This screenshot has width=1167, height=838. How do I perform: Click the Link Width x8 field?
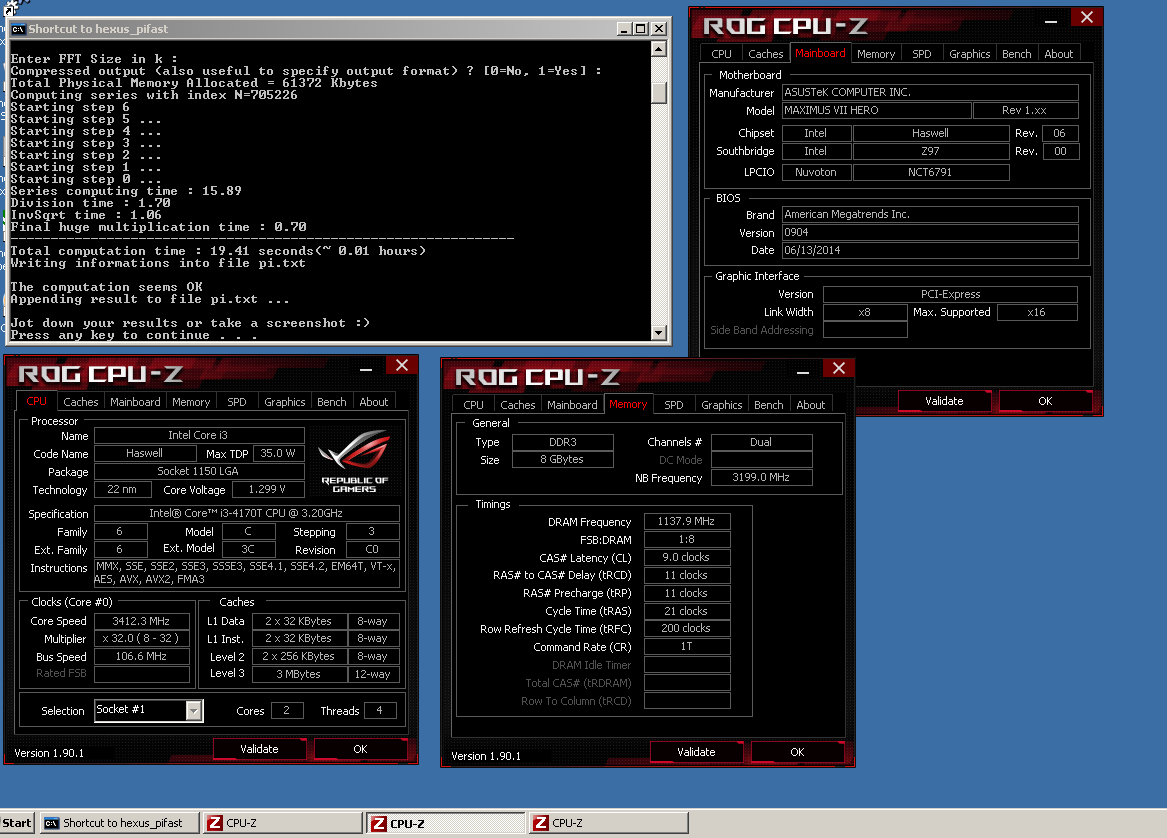tap(865, 313)
